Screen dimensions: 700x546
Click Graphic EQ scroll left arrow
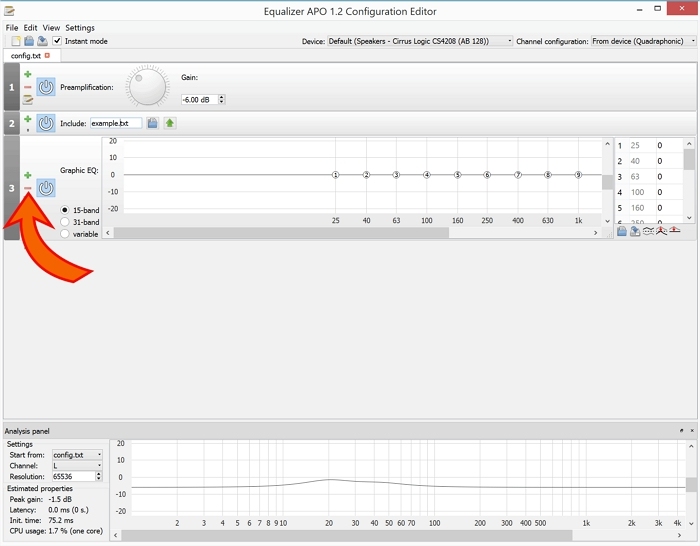(108, 233)
